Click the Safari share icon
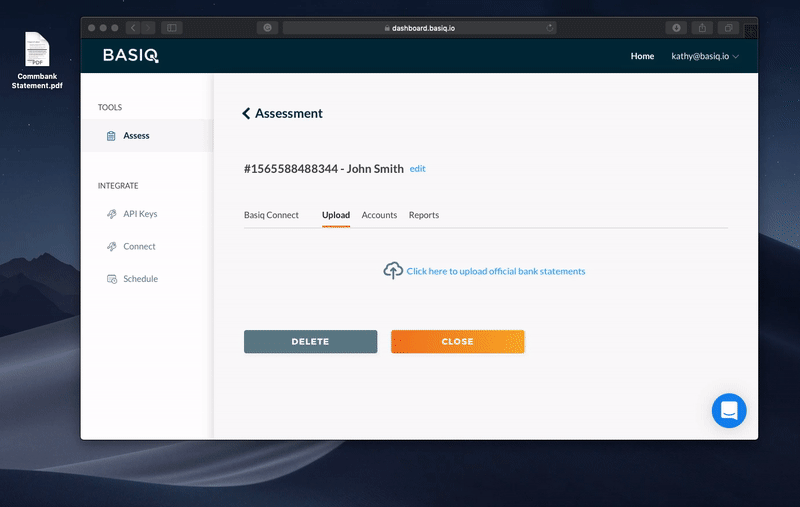This screenshot has width=800, height=507. point(703,28)
